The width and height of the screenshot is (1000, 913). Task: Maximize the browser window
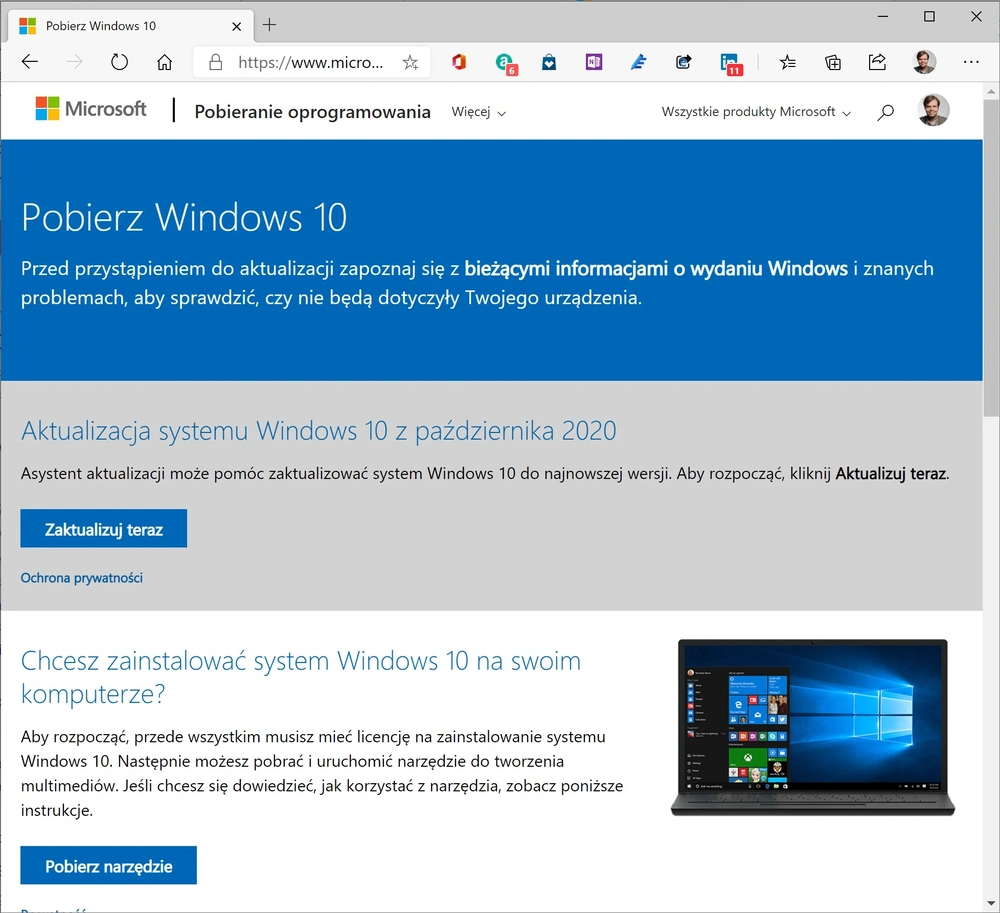[929, 17]
